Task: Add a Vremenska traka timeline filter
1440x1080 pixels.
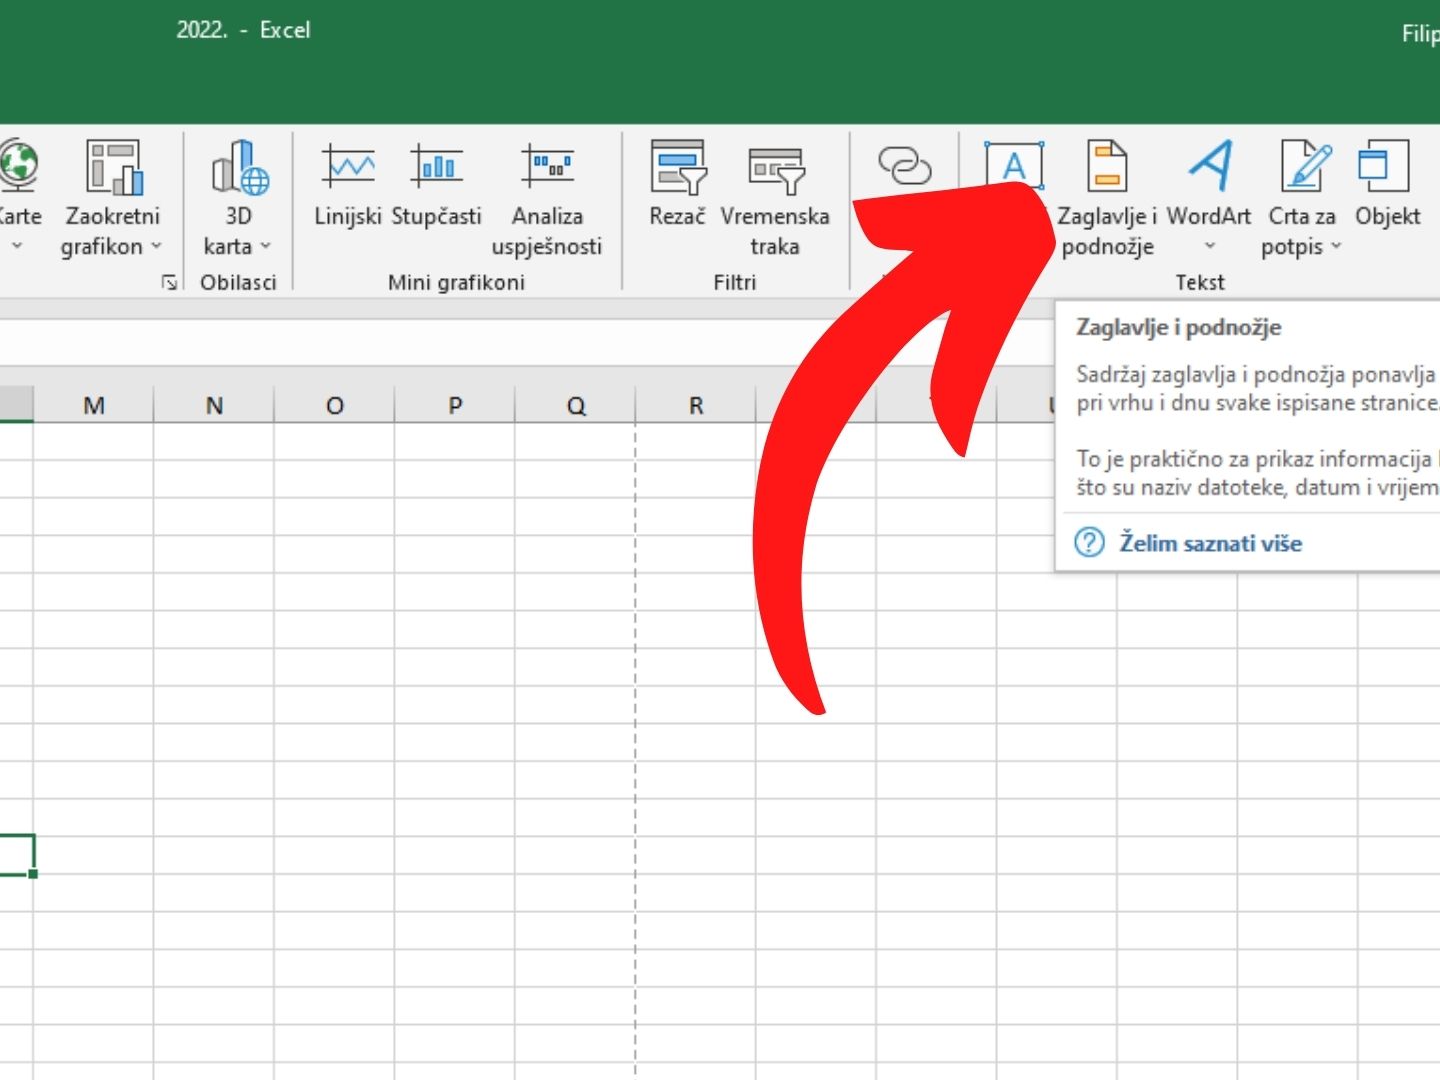Action: pos(775,198)
